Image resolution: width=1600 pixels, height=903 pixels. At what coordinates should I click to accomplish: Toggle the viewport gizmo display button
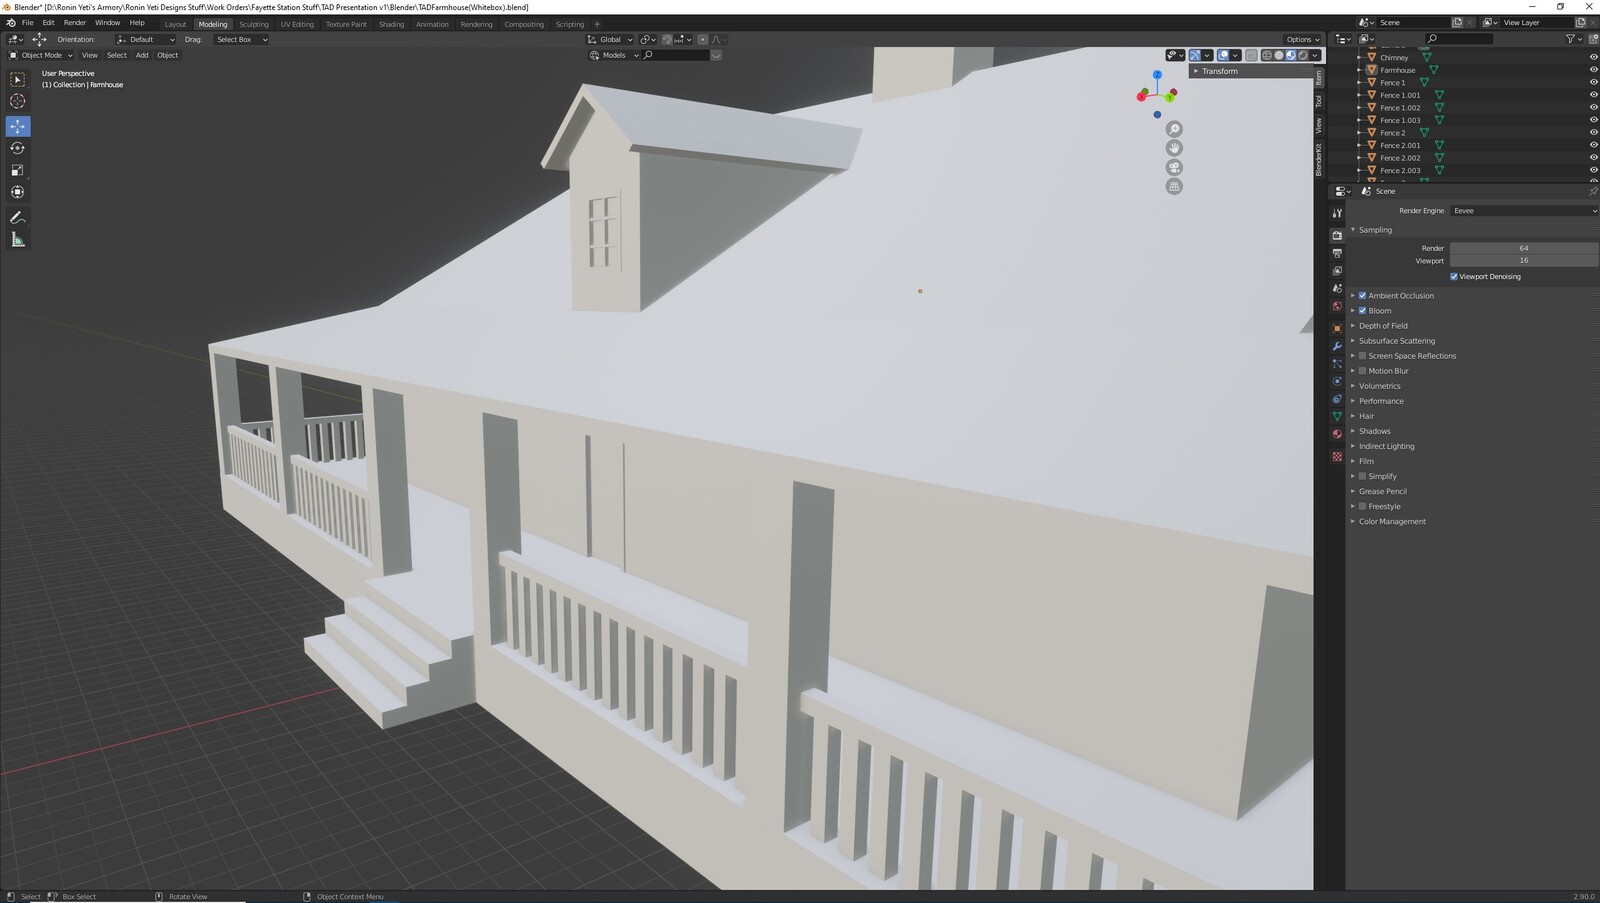[x=1195, y=55]
